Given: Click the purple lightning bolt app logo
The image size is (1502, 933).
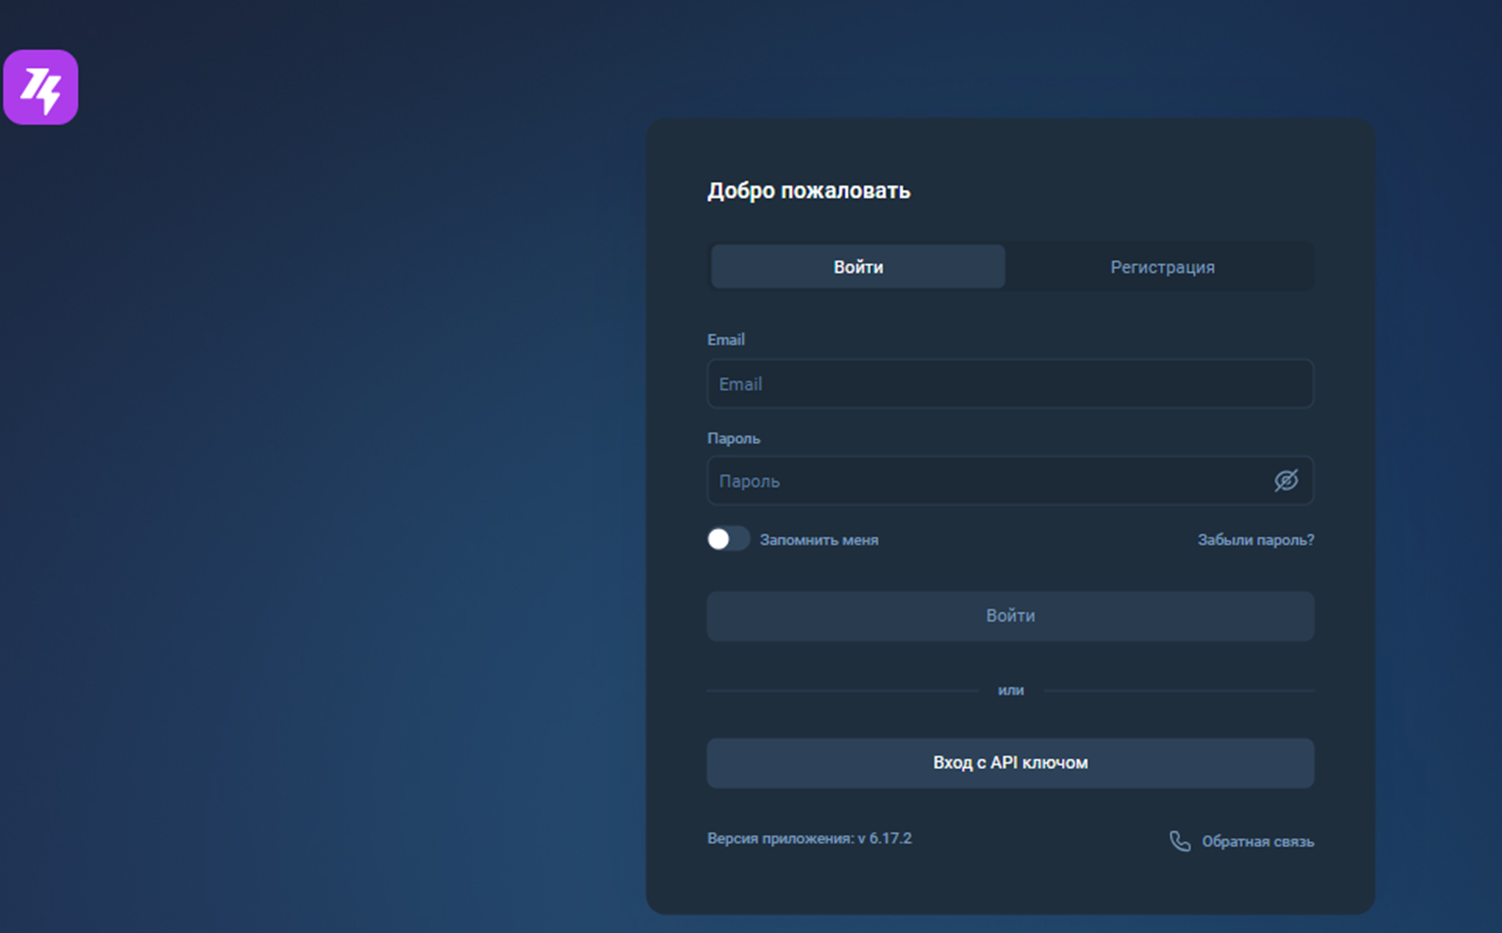Looking at the screenshot, I should (41, 88).
